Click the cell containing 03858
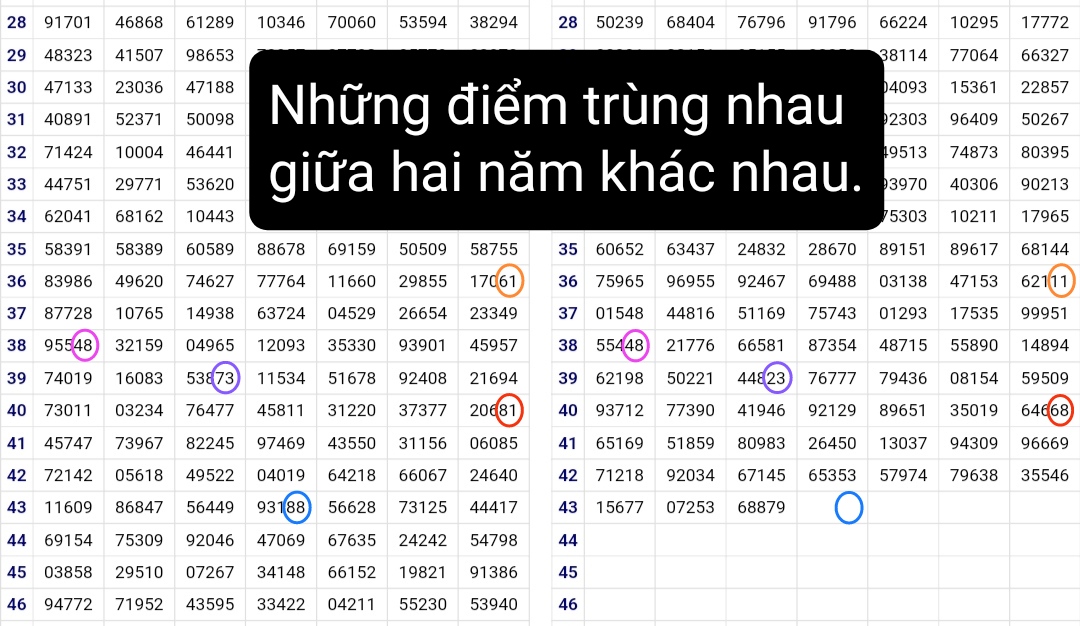The image size is (1080, 626). [68, 572]
